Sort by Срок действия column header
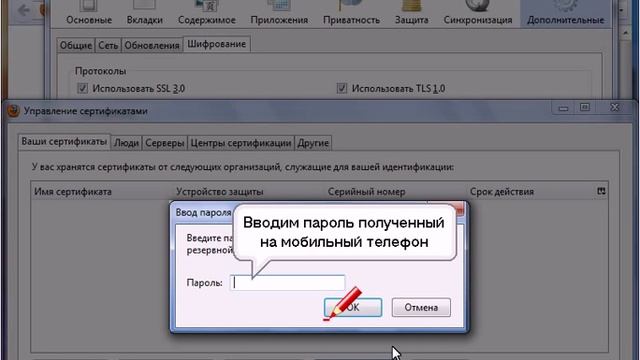Image resolution: width=640 pixels, height=360 pixels. click(x=531, y=191)
